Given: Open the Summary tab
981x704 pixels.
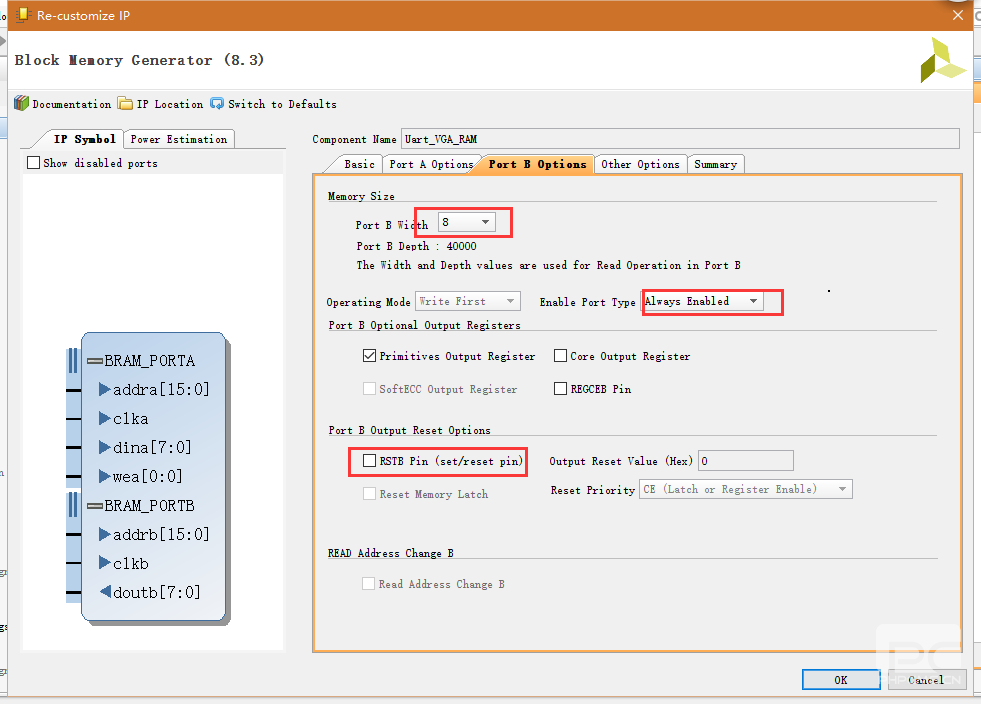Looking at the screenshot, I should click(715, 164).
